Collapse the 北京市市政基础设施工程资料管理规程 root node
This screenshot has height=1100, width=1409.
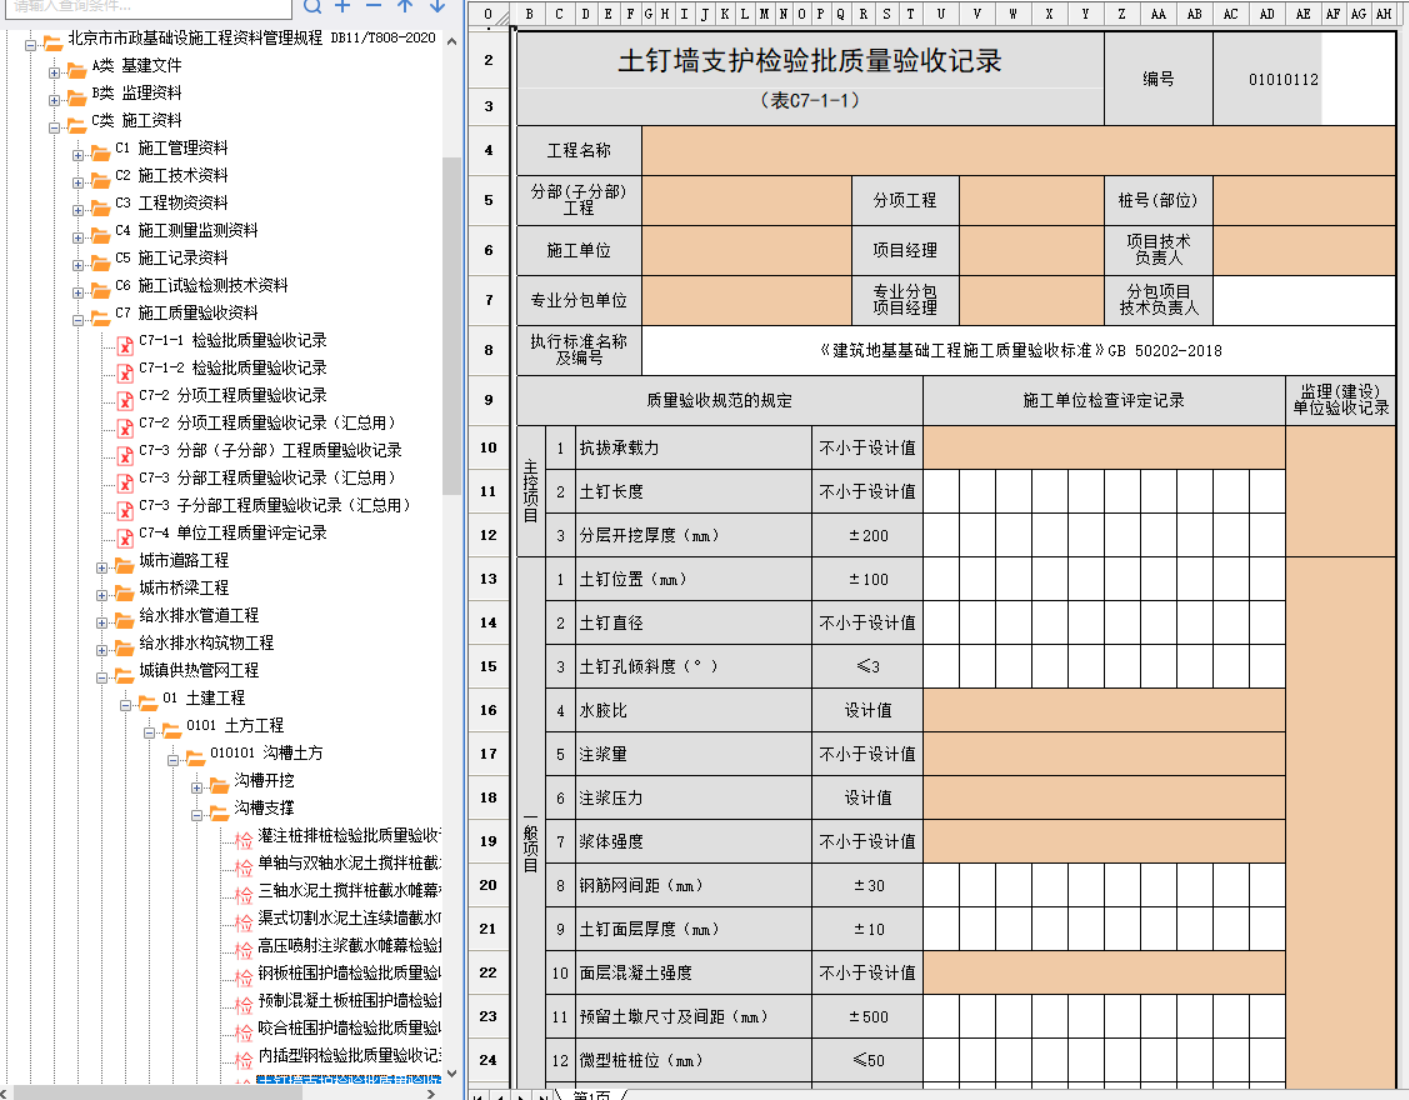click(x=30, y=44)
